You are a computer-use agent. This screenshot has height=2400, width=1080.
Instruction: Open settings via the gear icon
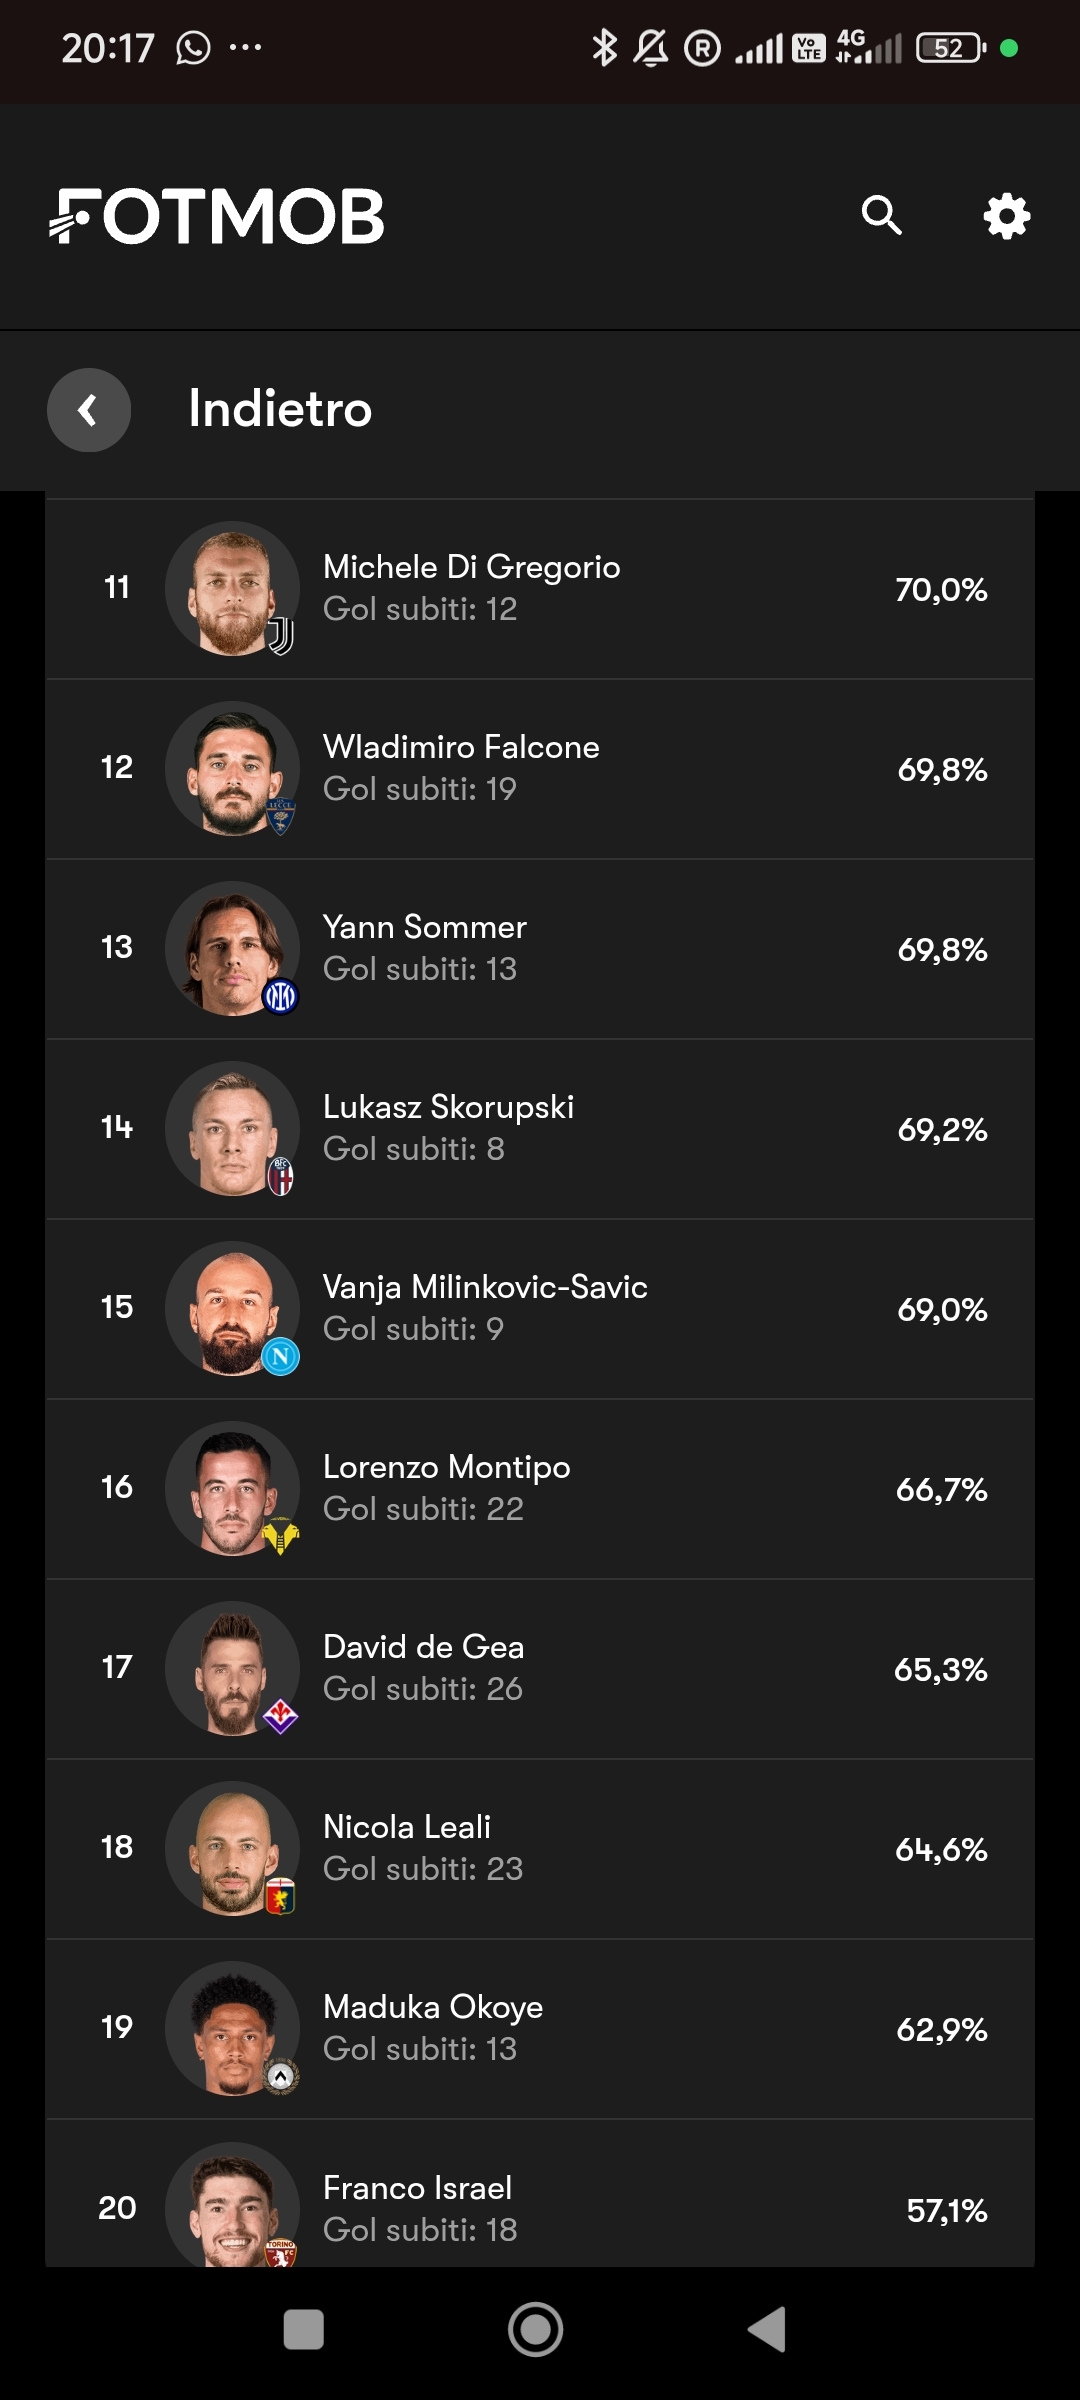pyautogui.click(x=1006, y=216)
